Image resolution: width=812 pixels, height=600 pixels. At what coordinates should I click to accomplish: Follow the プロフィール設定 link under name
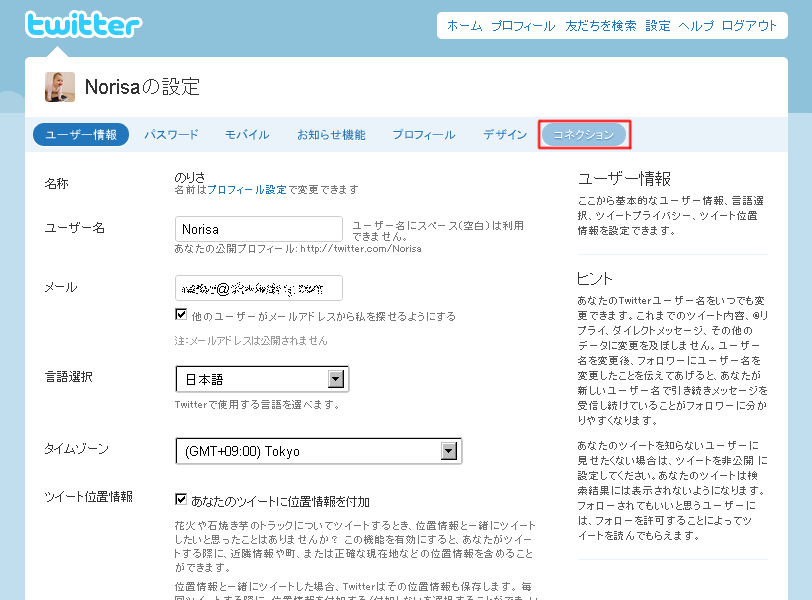(246, 189)
